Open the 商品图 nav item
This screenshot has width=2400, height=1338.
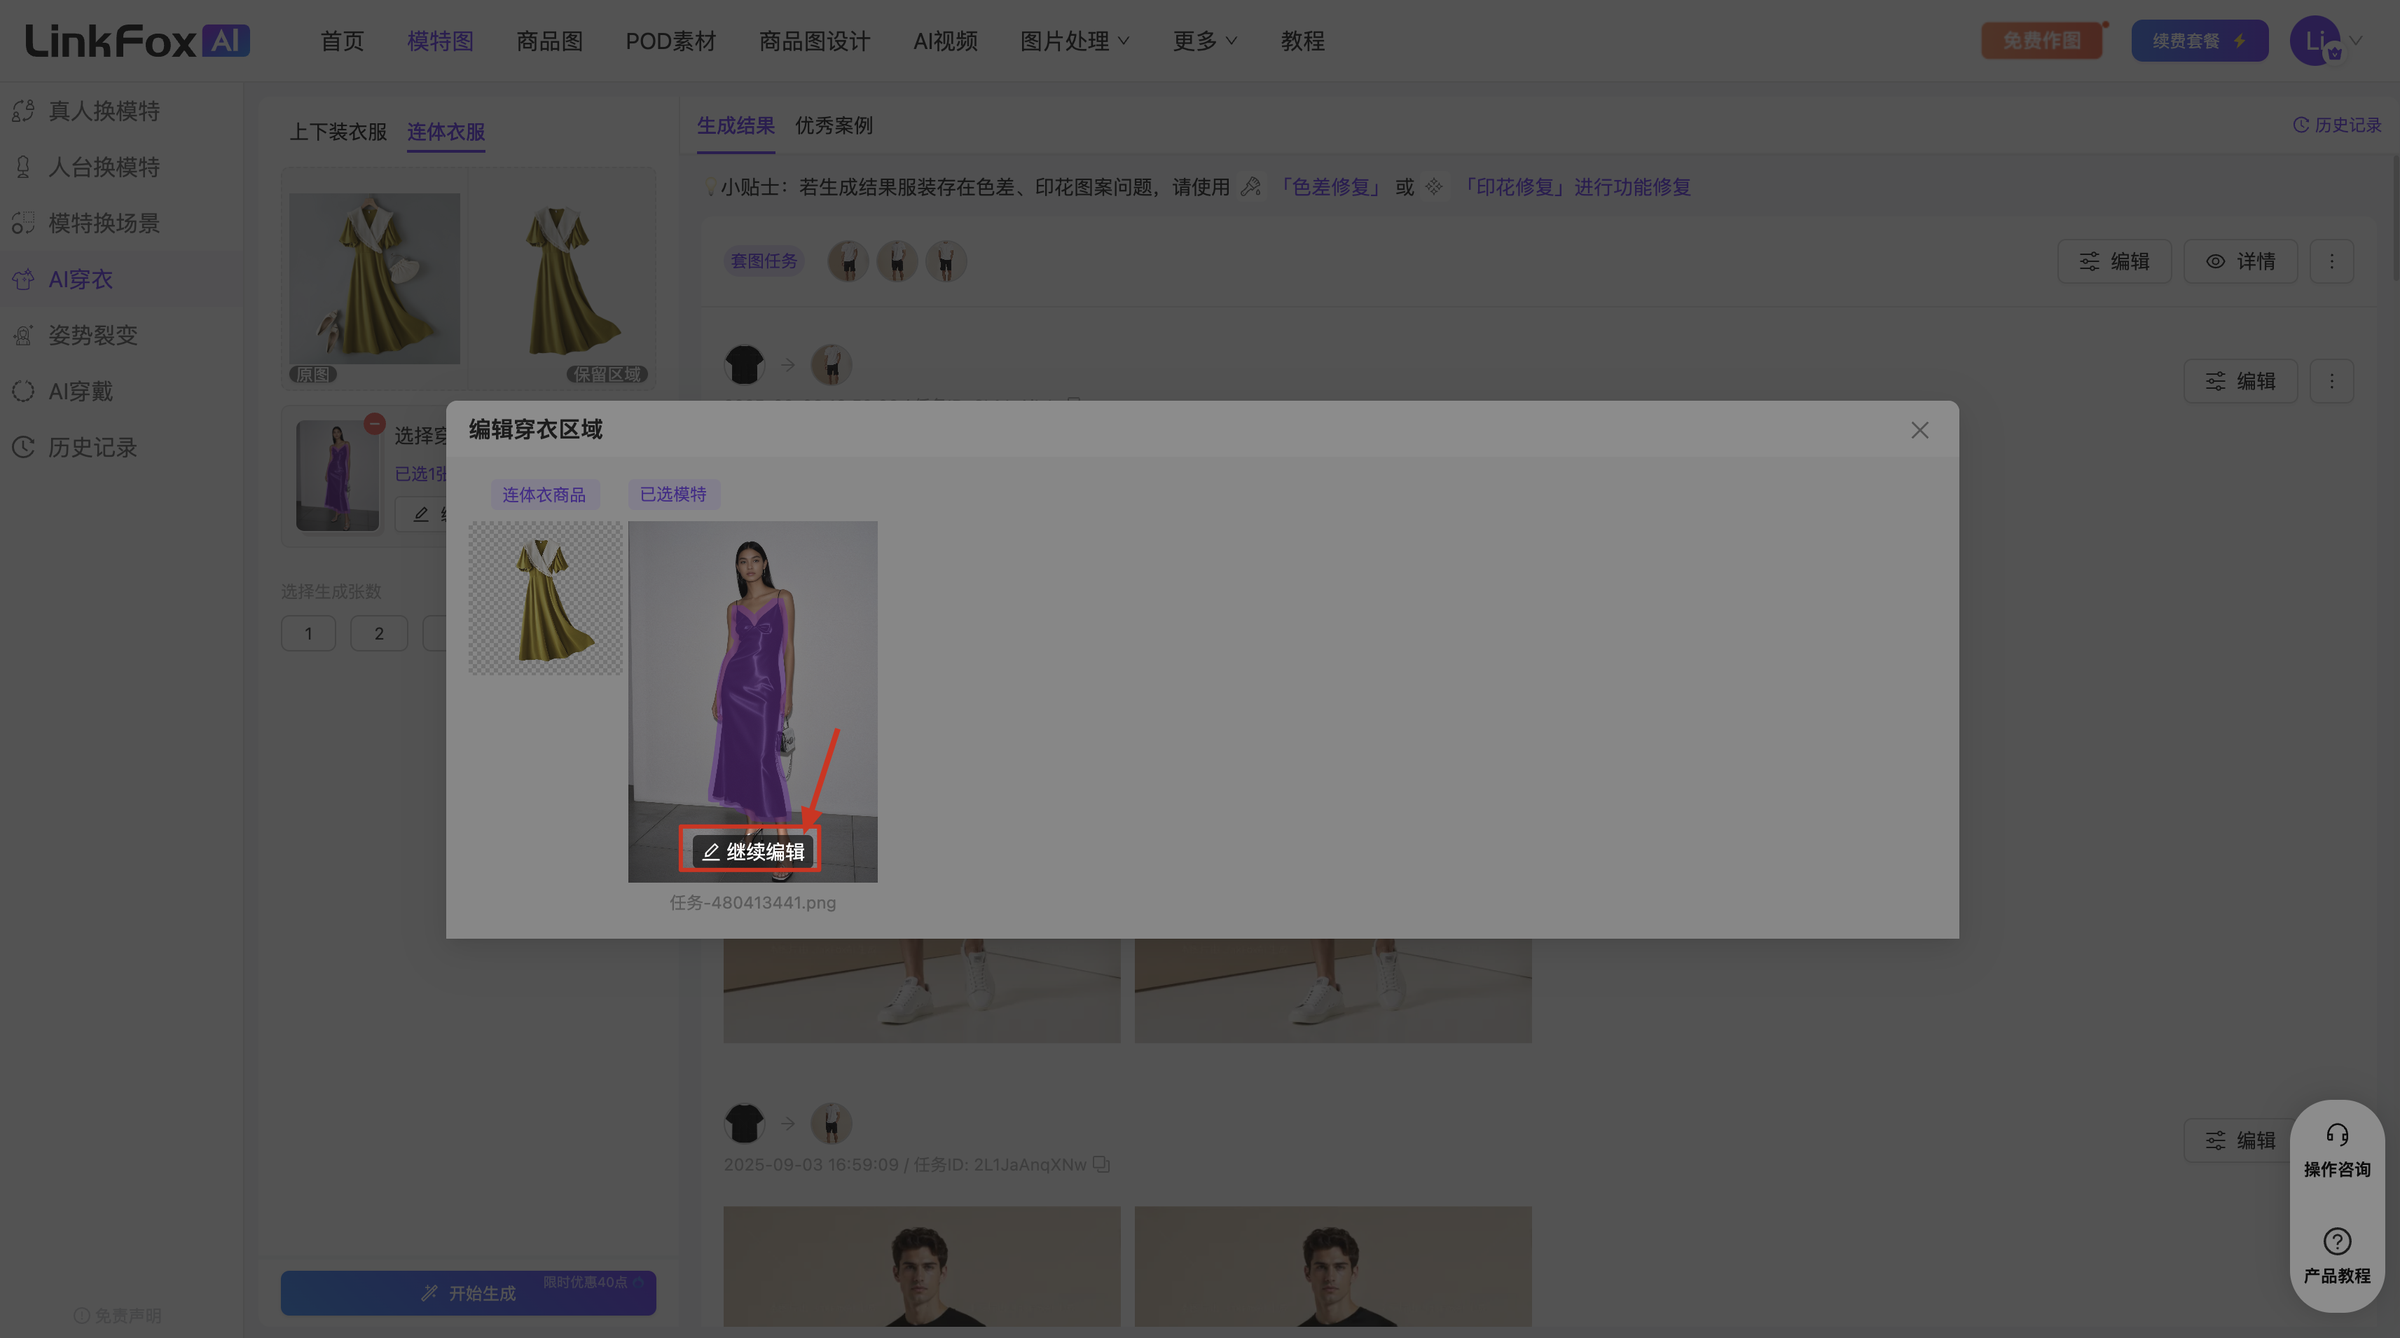[549, 41]
